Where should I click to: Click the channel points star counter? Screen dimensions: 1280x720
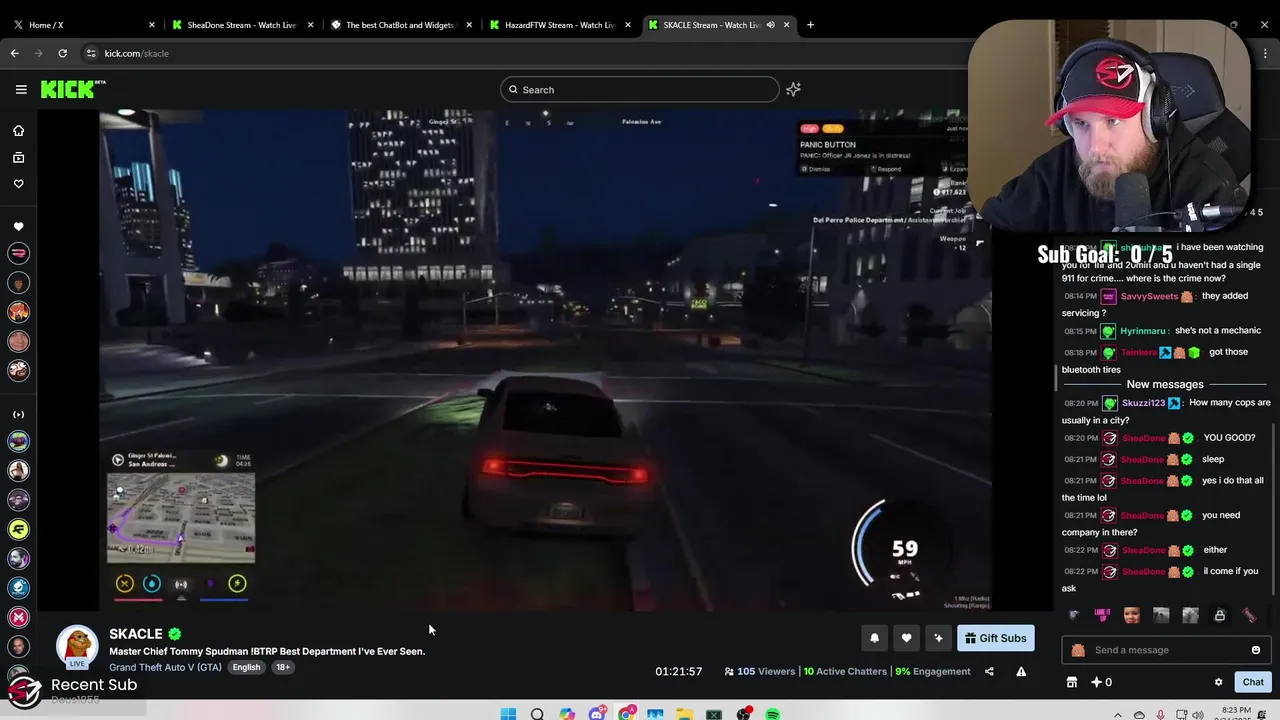[1102, 682]
